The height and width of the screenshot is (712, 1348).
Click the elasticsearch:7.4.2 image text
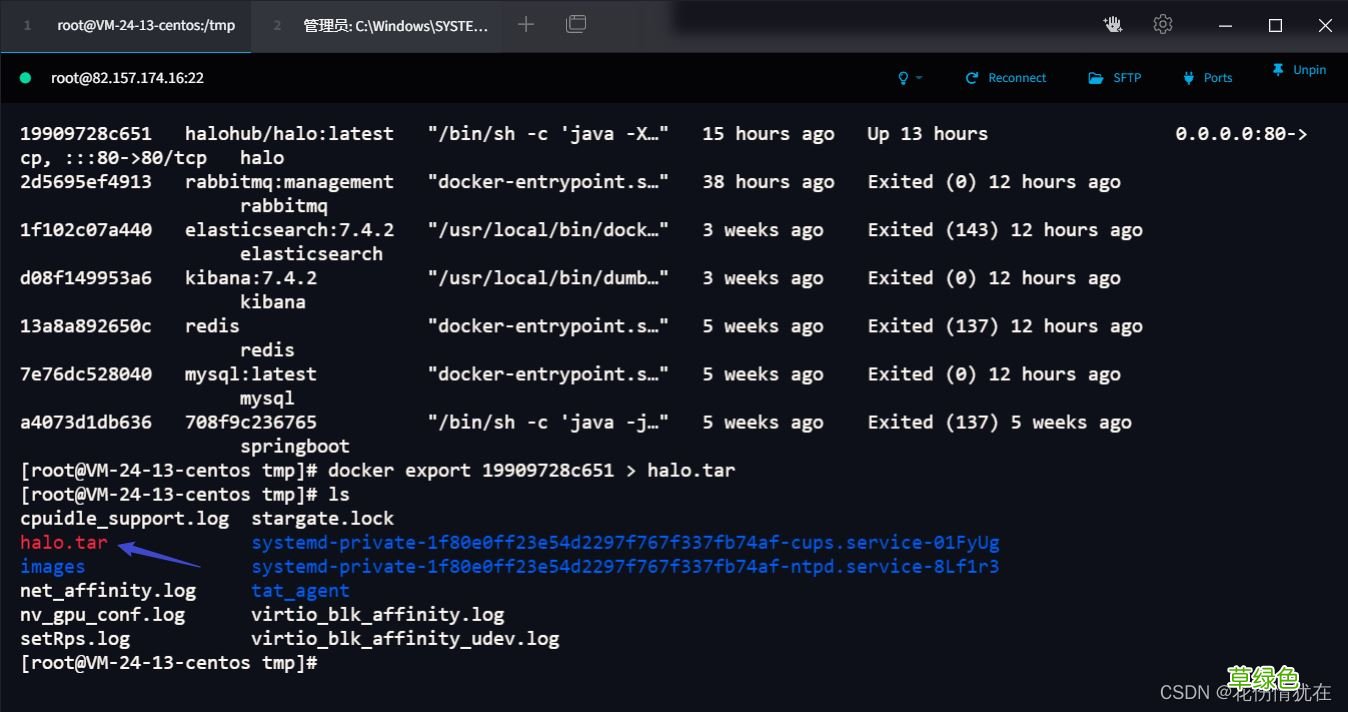tap(289, 230)
